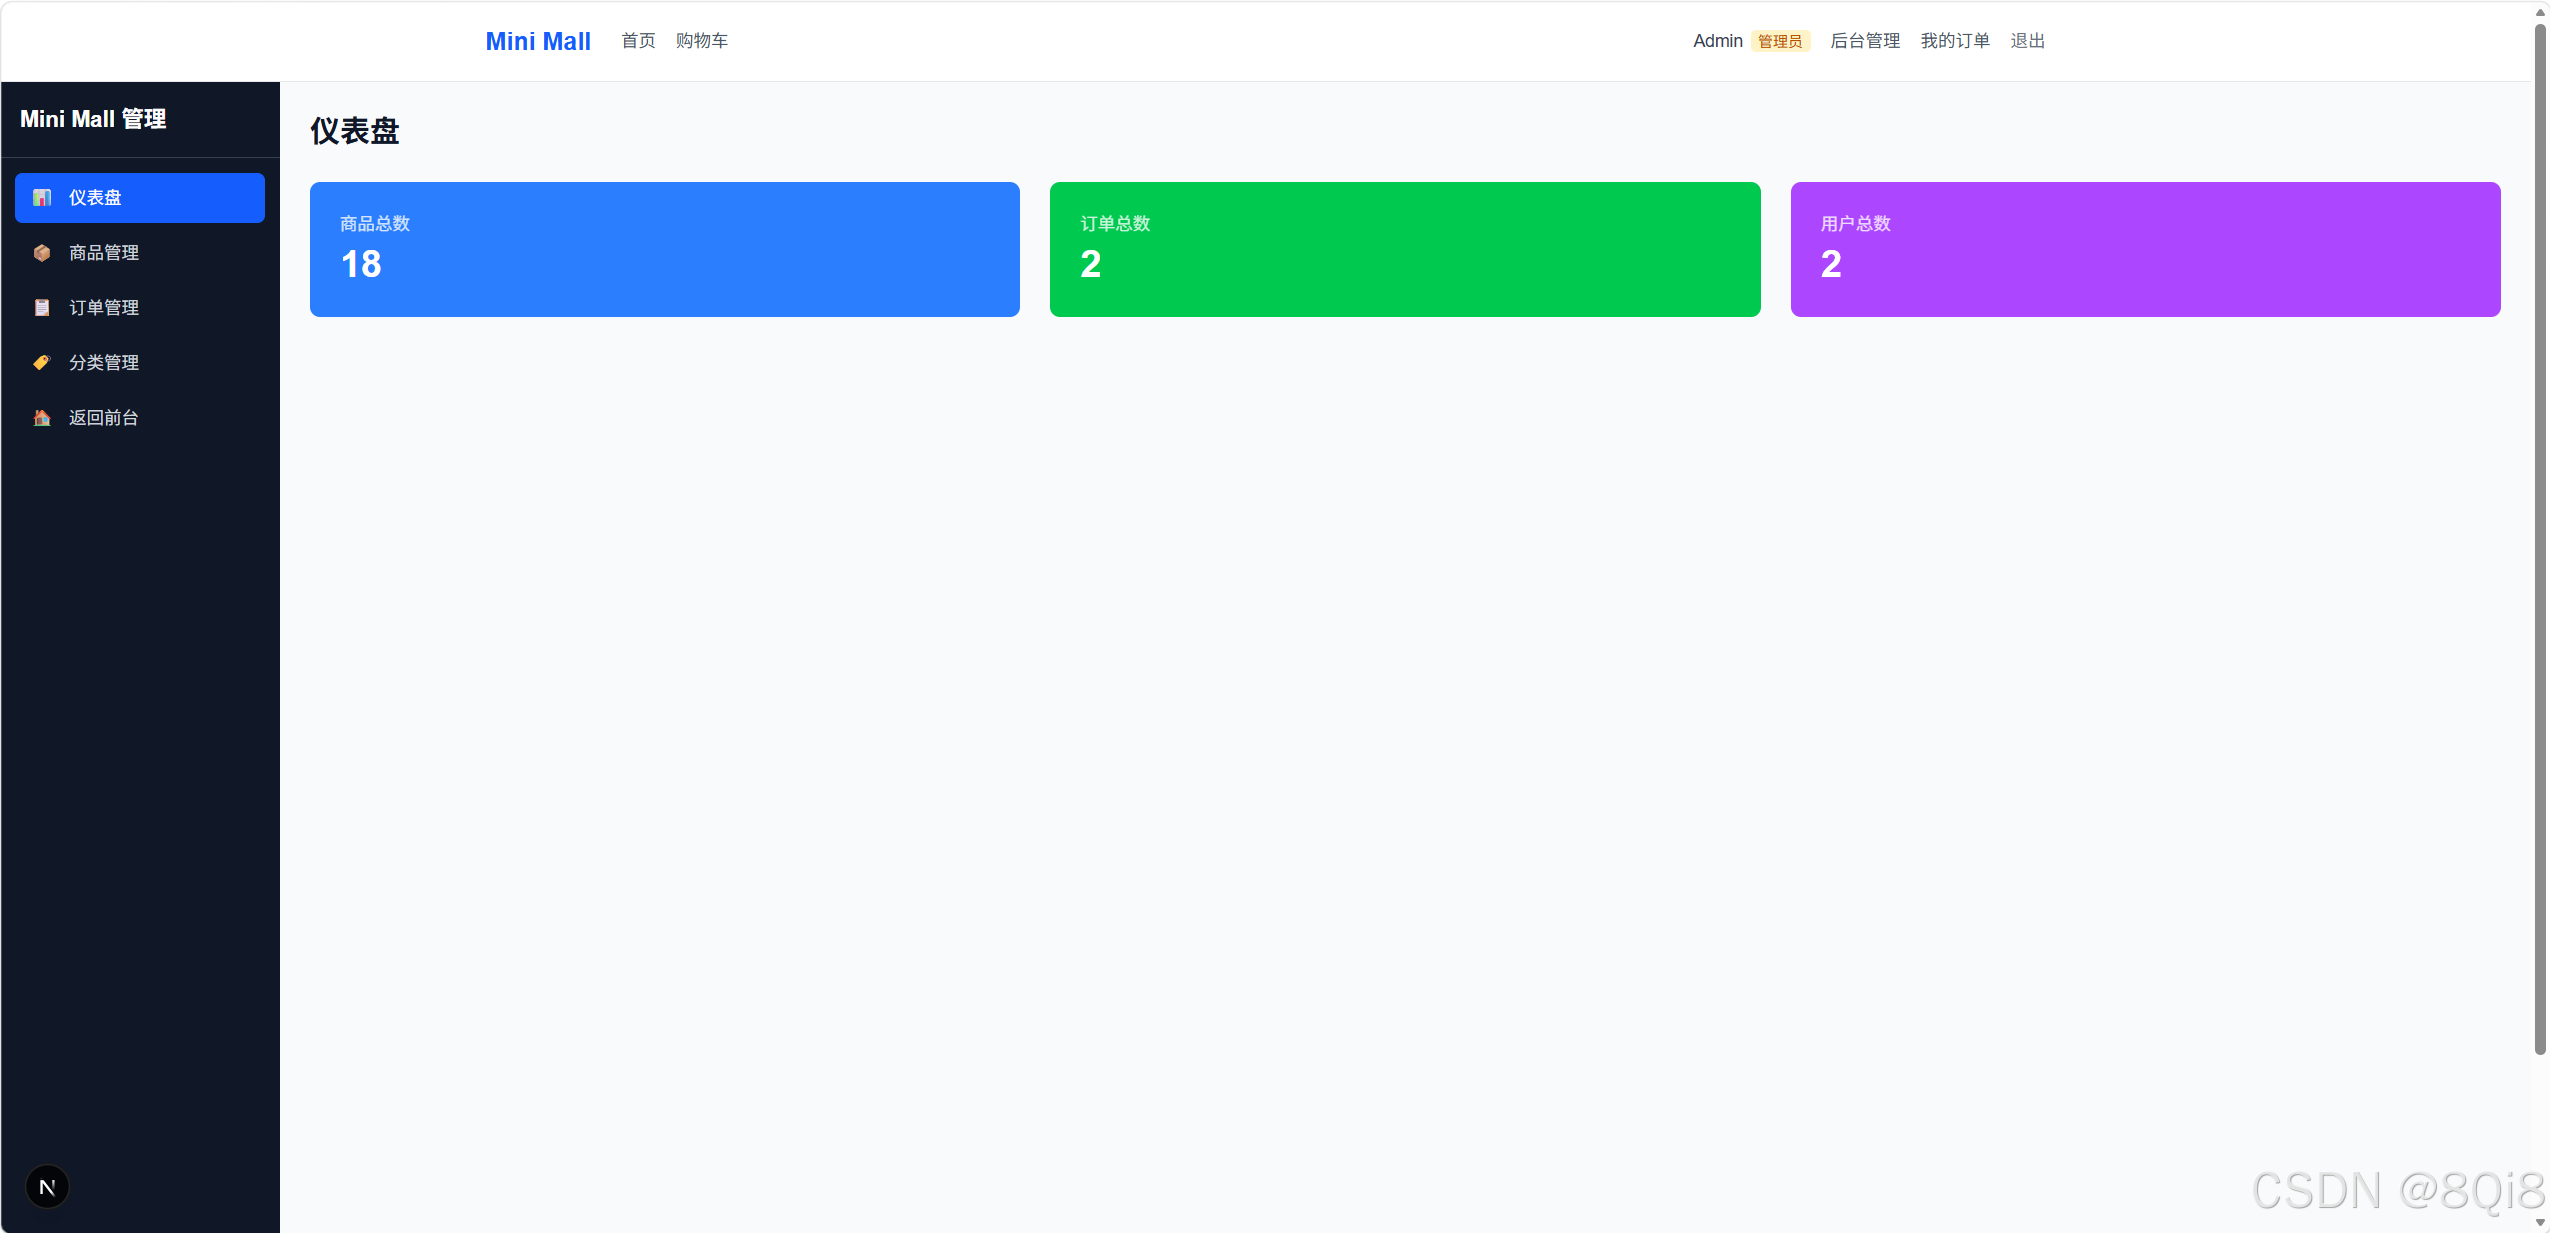The height and width of the screenshot is (1233, 2550).
Task: Click the purple 用户总数 stat card
Action: 2146,249
